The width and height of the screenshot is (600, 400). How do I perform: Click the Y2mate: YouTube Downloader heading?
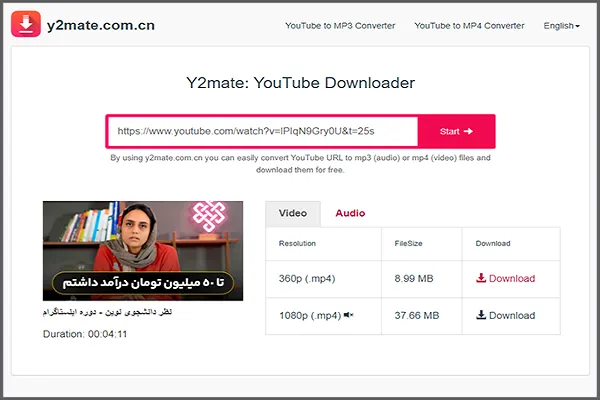(x=300, y=83)
